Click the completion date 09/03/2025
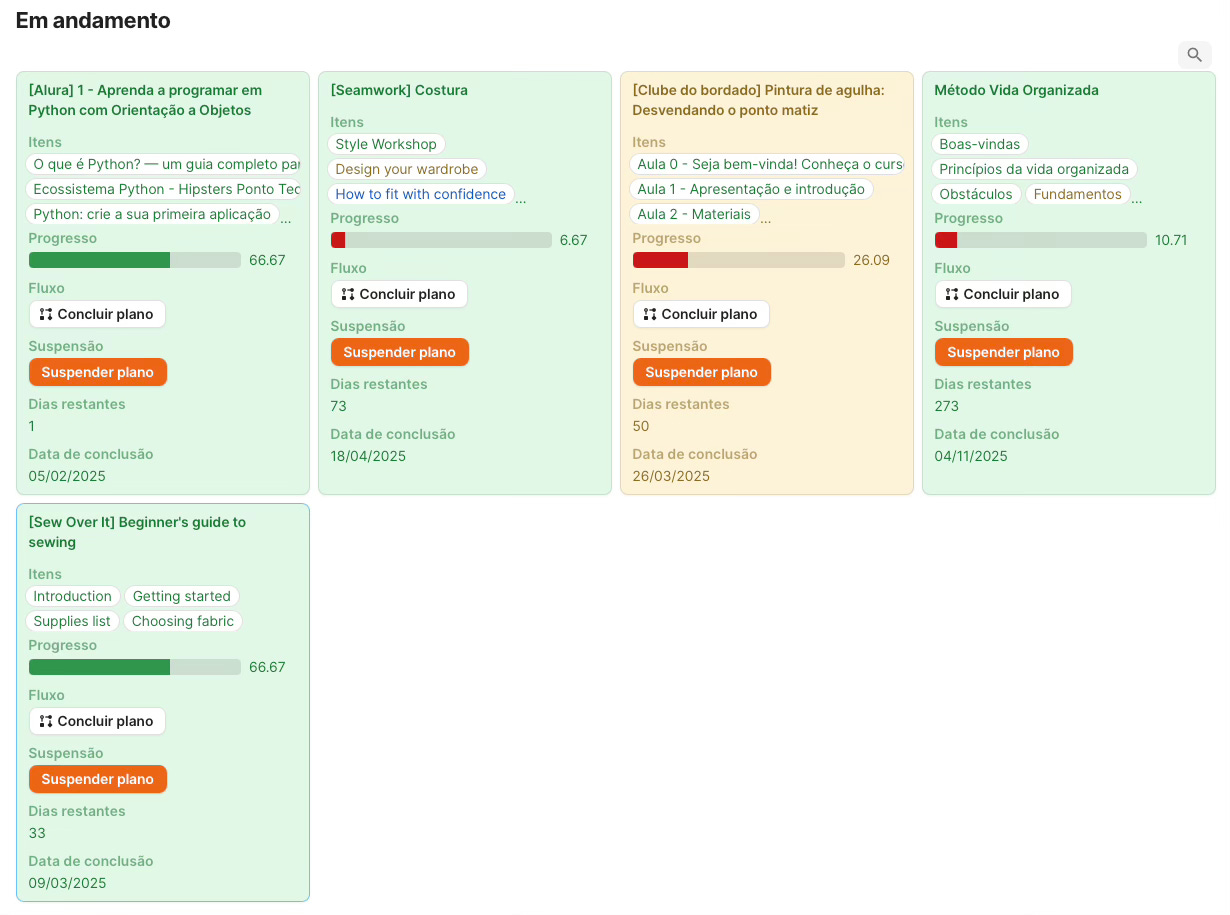Image resolution: width=1230 pixels, height=915 pixels. pyautogui.click(x=67, y=883)
